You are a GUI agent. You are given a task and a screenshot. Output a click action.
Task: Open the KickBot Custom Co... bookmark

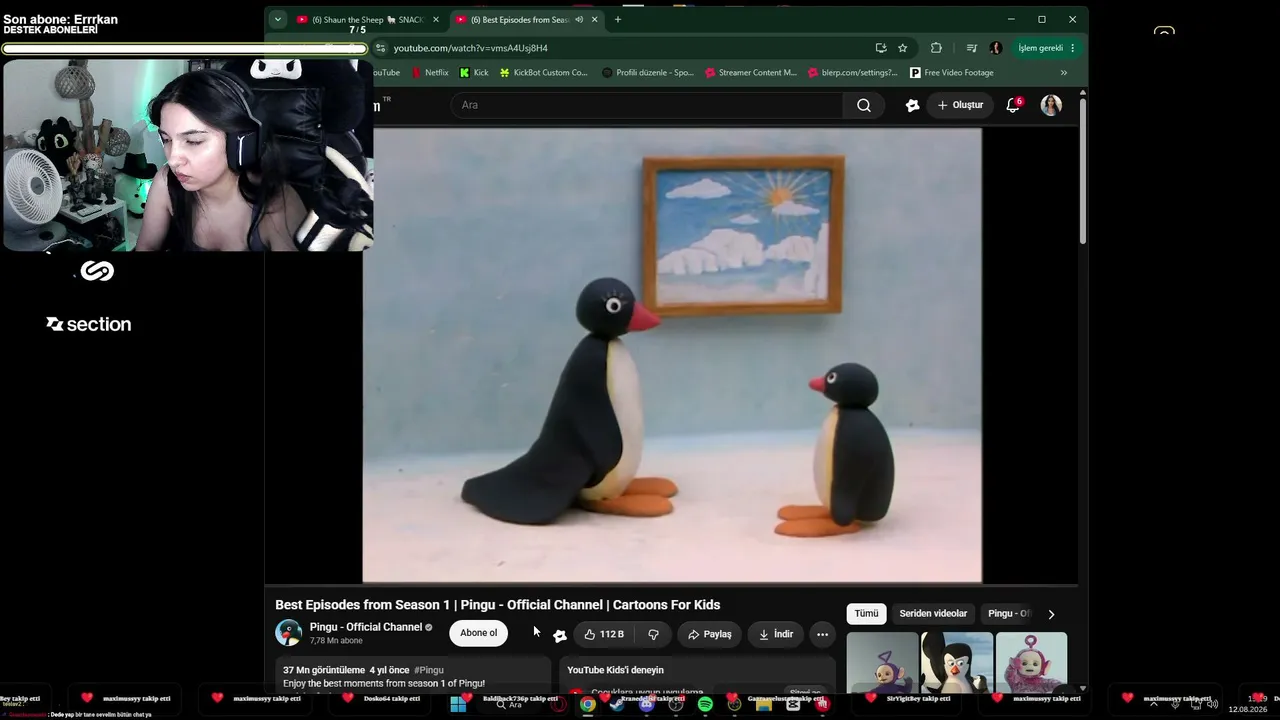click(544, 73)
